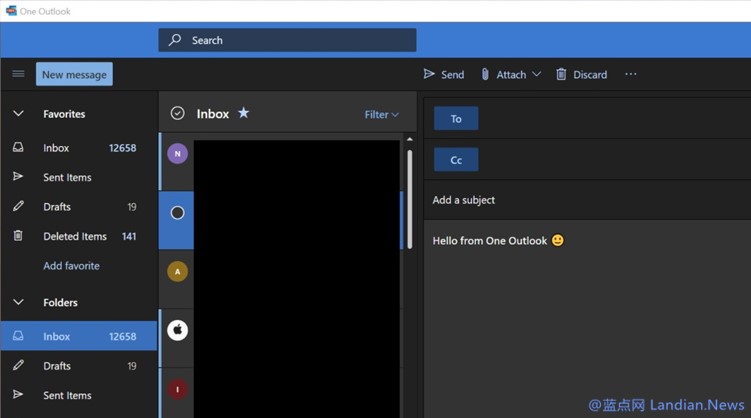Click the Apple sender avatar
The image size is (751, 418).
pos(177,330)
